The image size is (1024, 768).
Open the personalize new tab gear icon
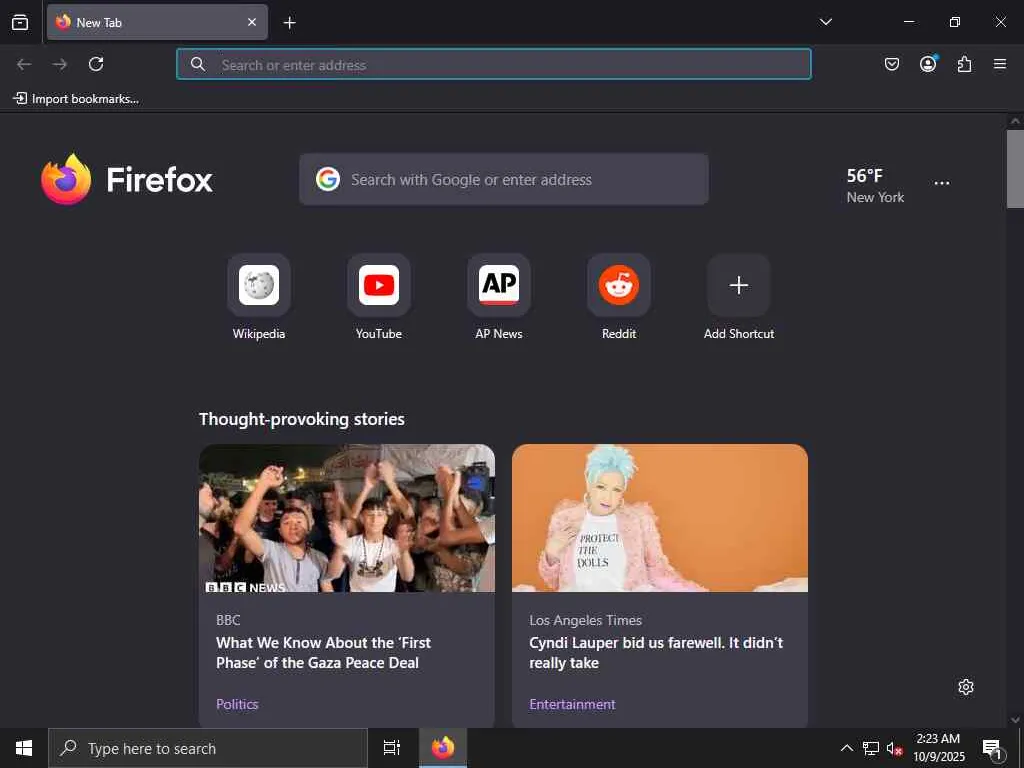pos(966,687)
